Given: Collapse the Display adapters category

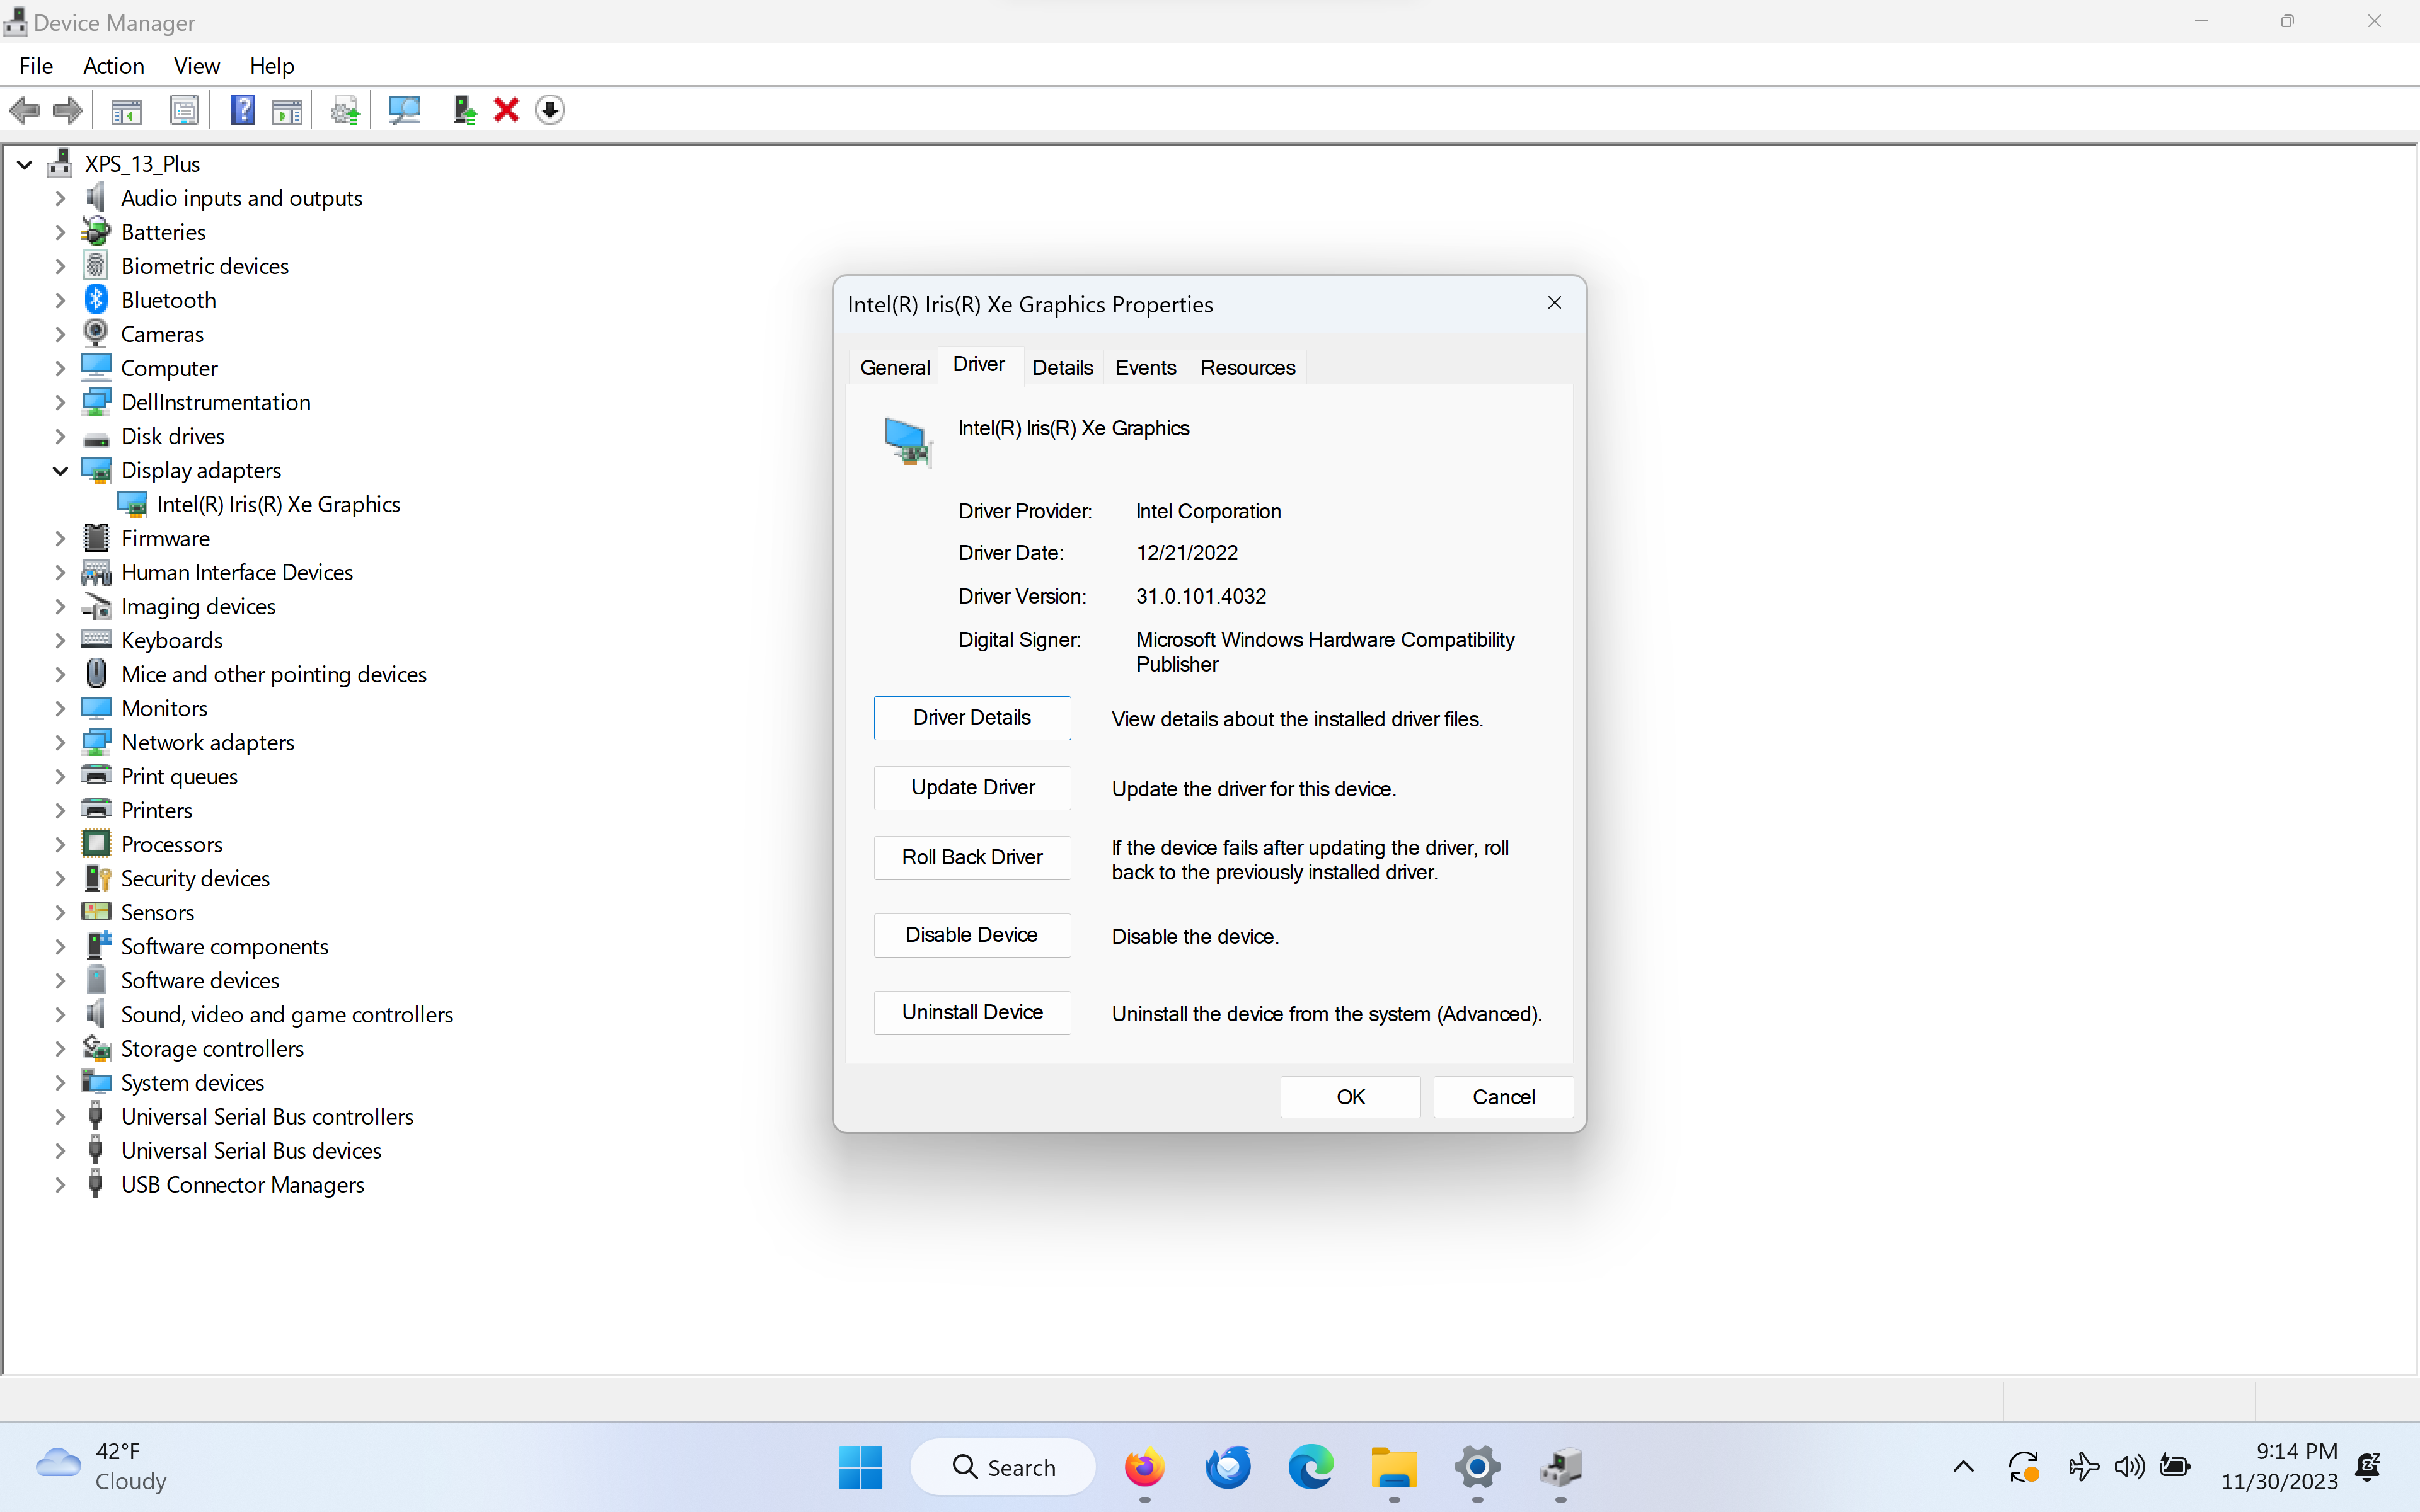Looking at the screenshot, I should point(60,470).
